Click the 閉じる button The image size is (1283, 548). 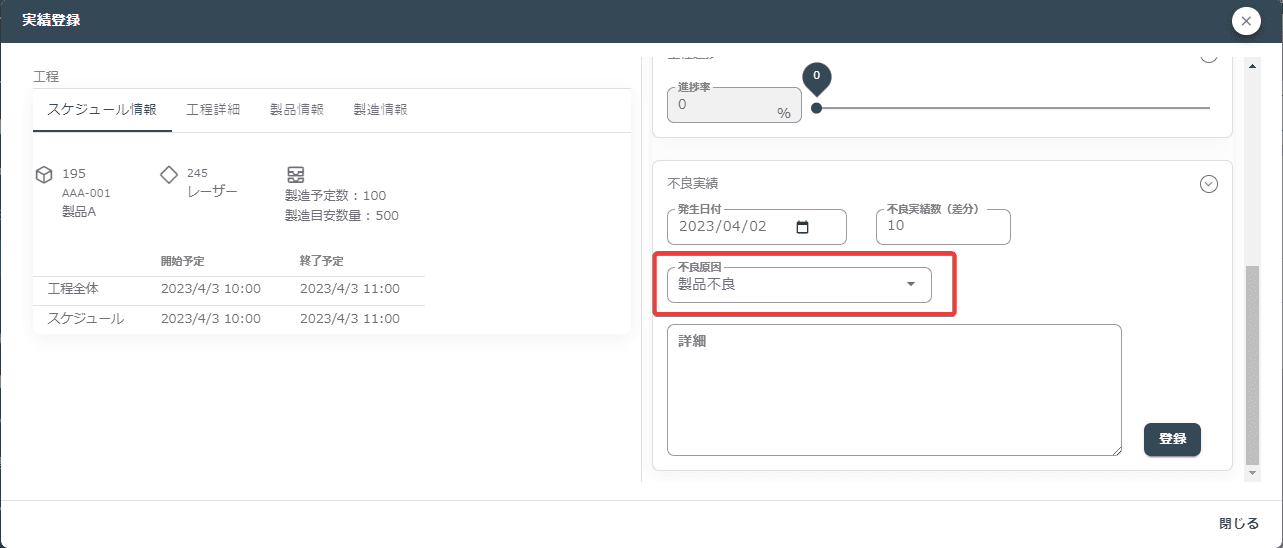tap(1239, 524)
